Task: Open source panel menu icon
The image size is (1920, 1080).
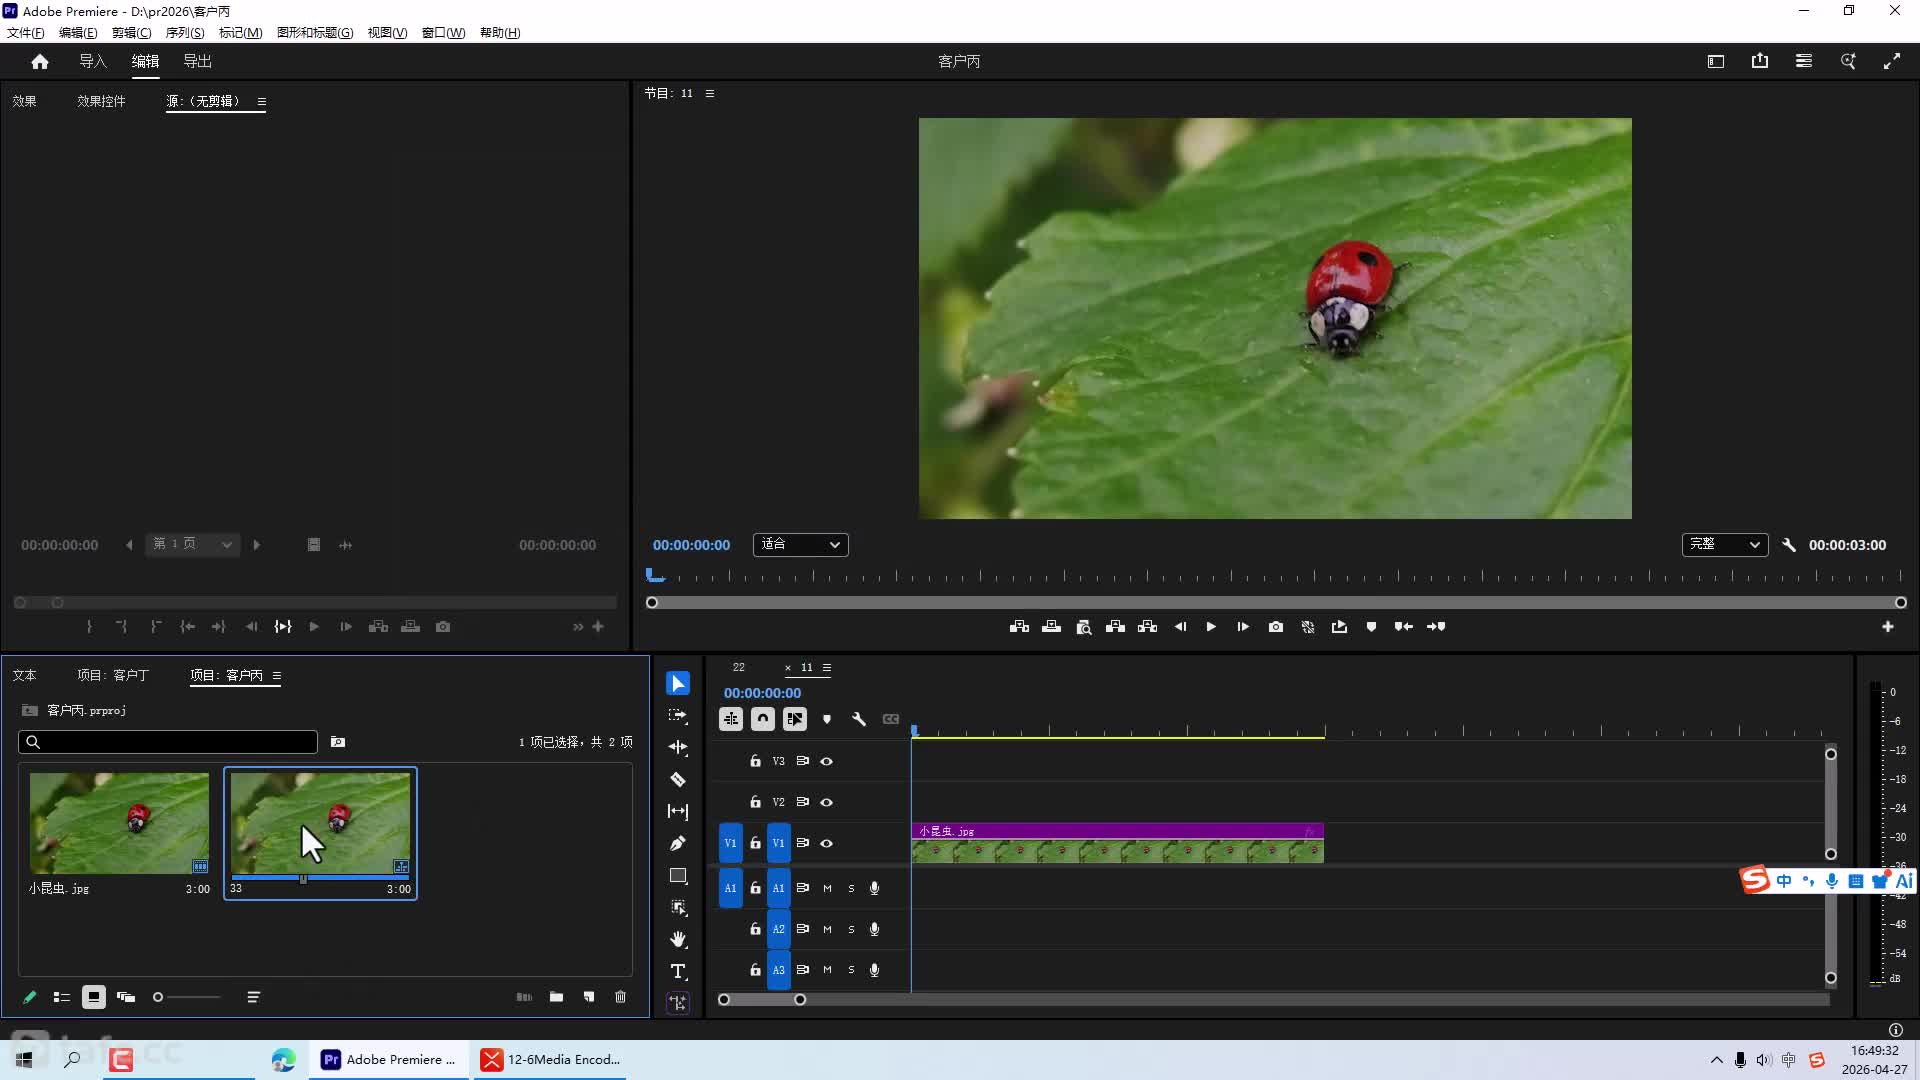Action: coord(262,102)
